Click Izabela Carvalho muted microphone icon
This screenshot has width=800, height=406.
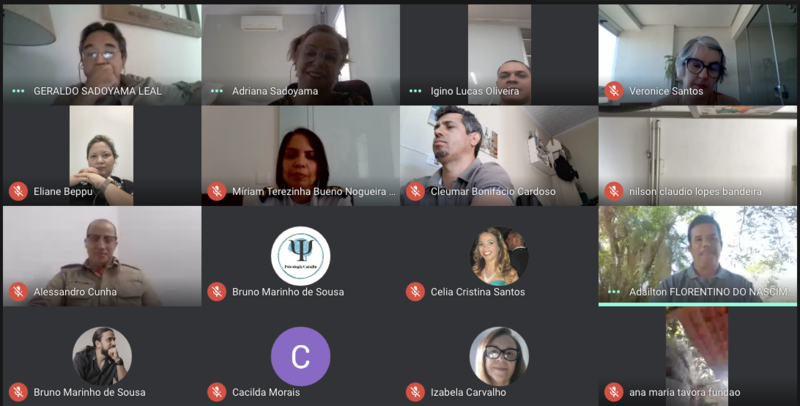(x=415, y=392)
